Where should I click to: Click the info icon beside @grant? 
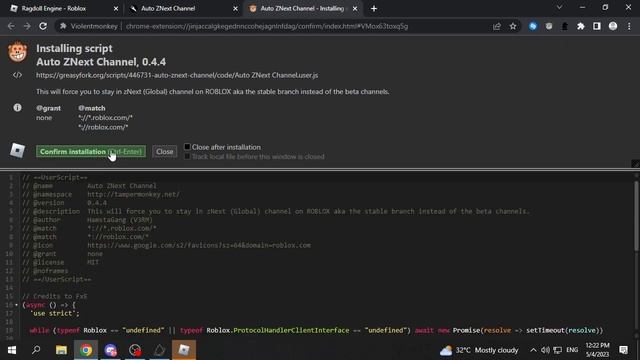tap(17, 108)
